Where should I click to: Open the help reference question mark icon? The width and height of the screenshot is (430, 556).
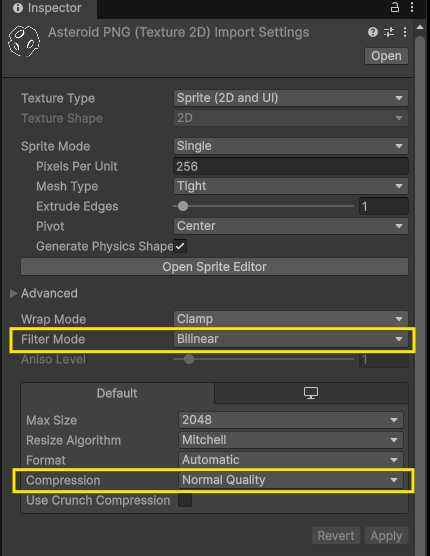pos(373,32)
